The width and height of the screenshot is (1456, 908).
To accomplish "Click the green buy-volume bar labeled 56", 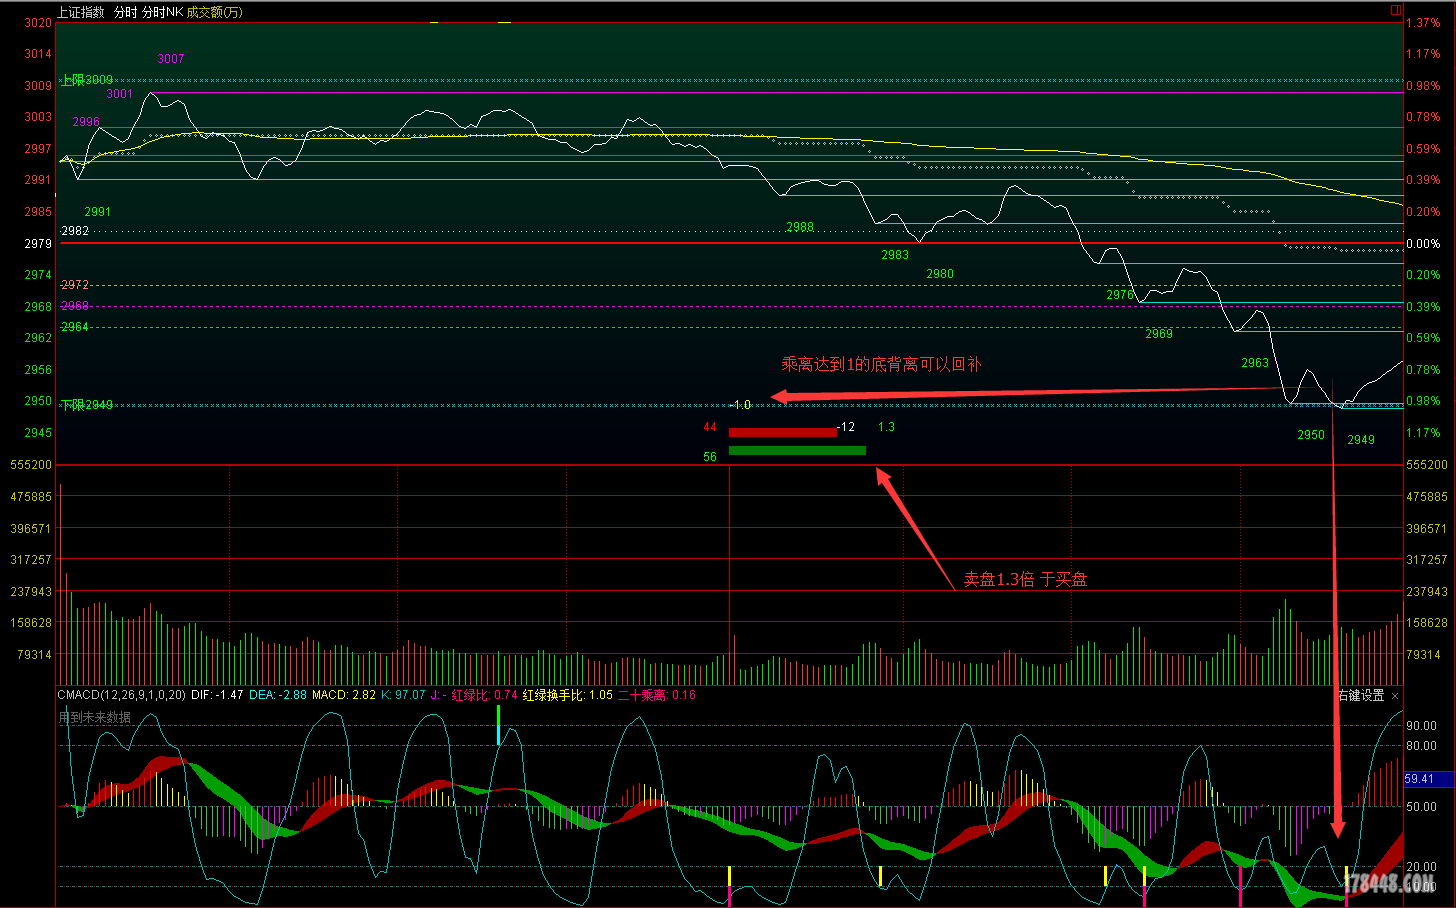I will (797, 451).
